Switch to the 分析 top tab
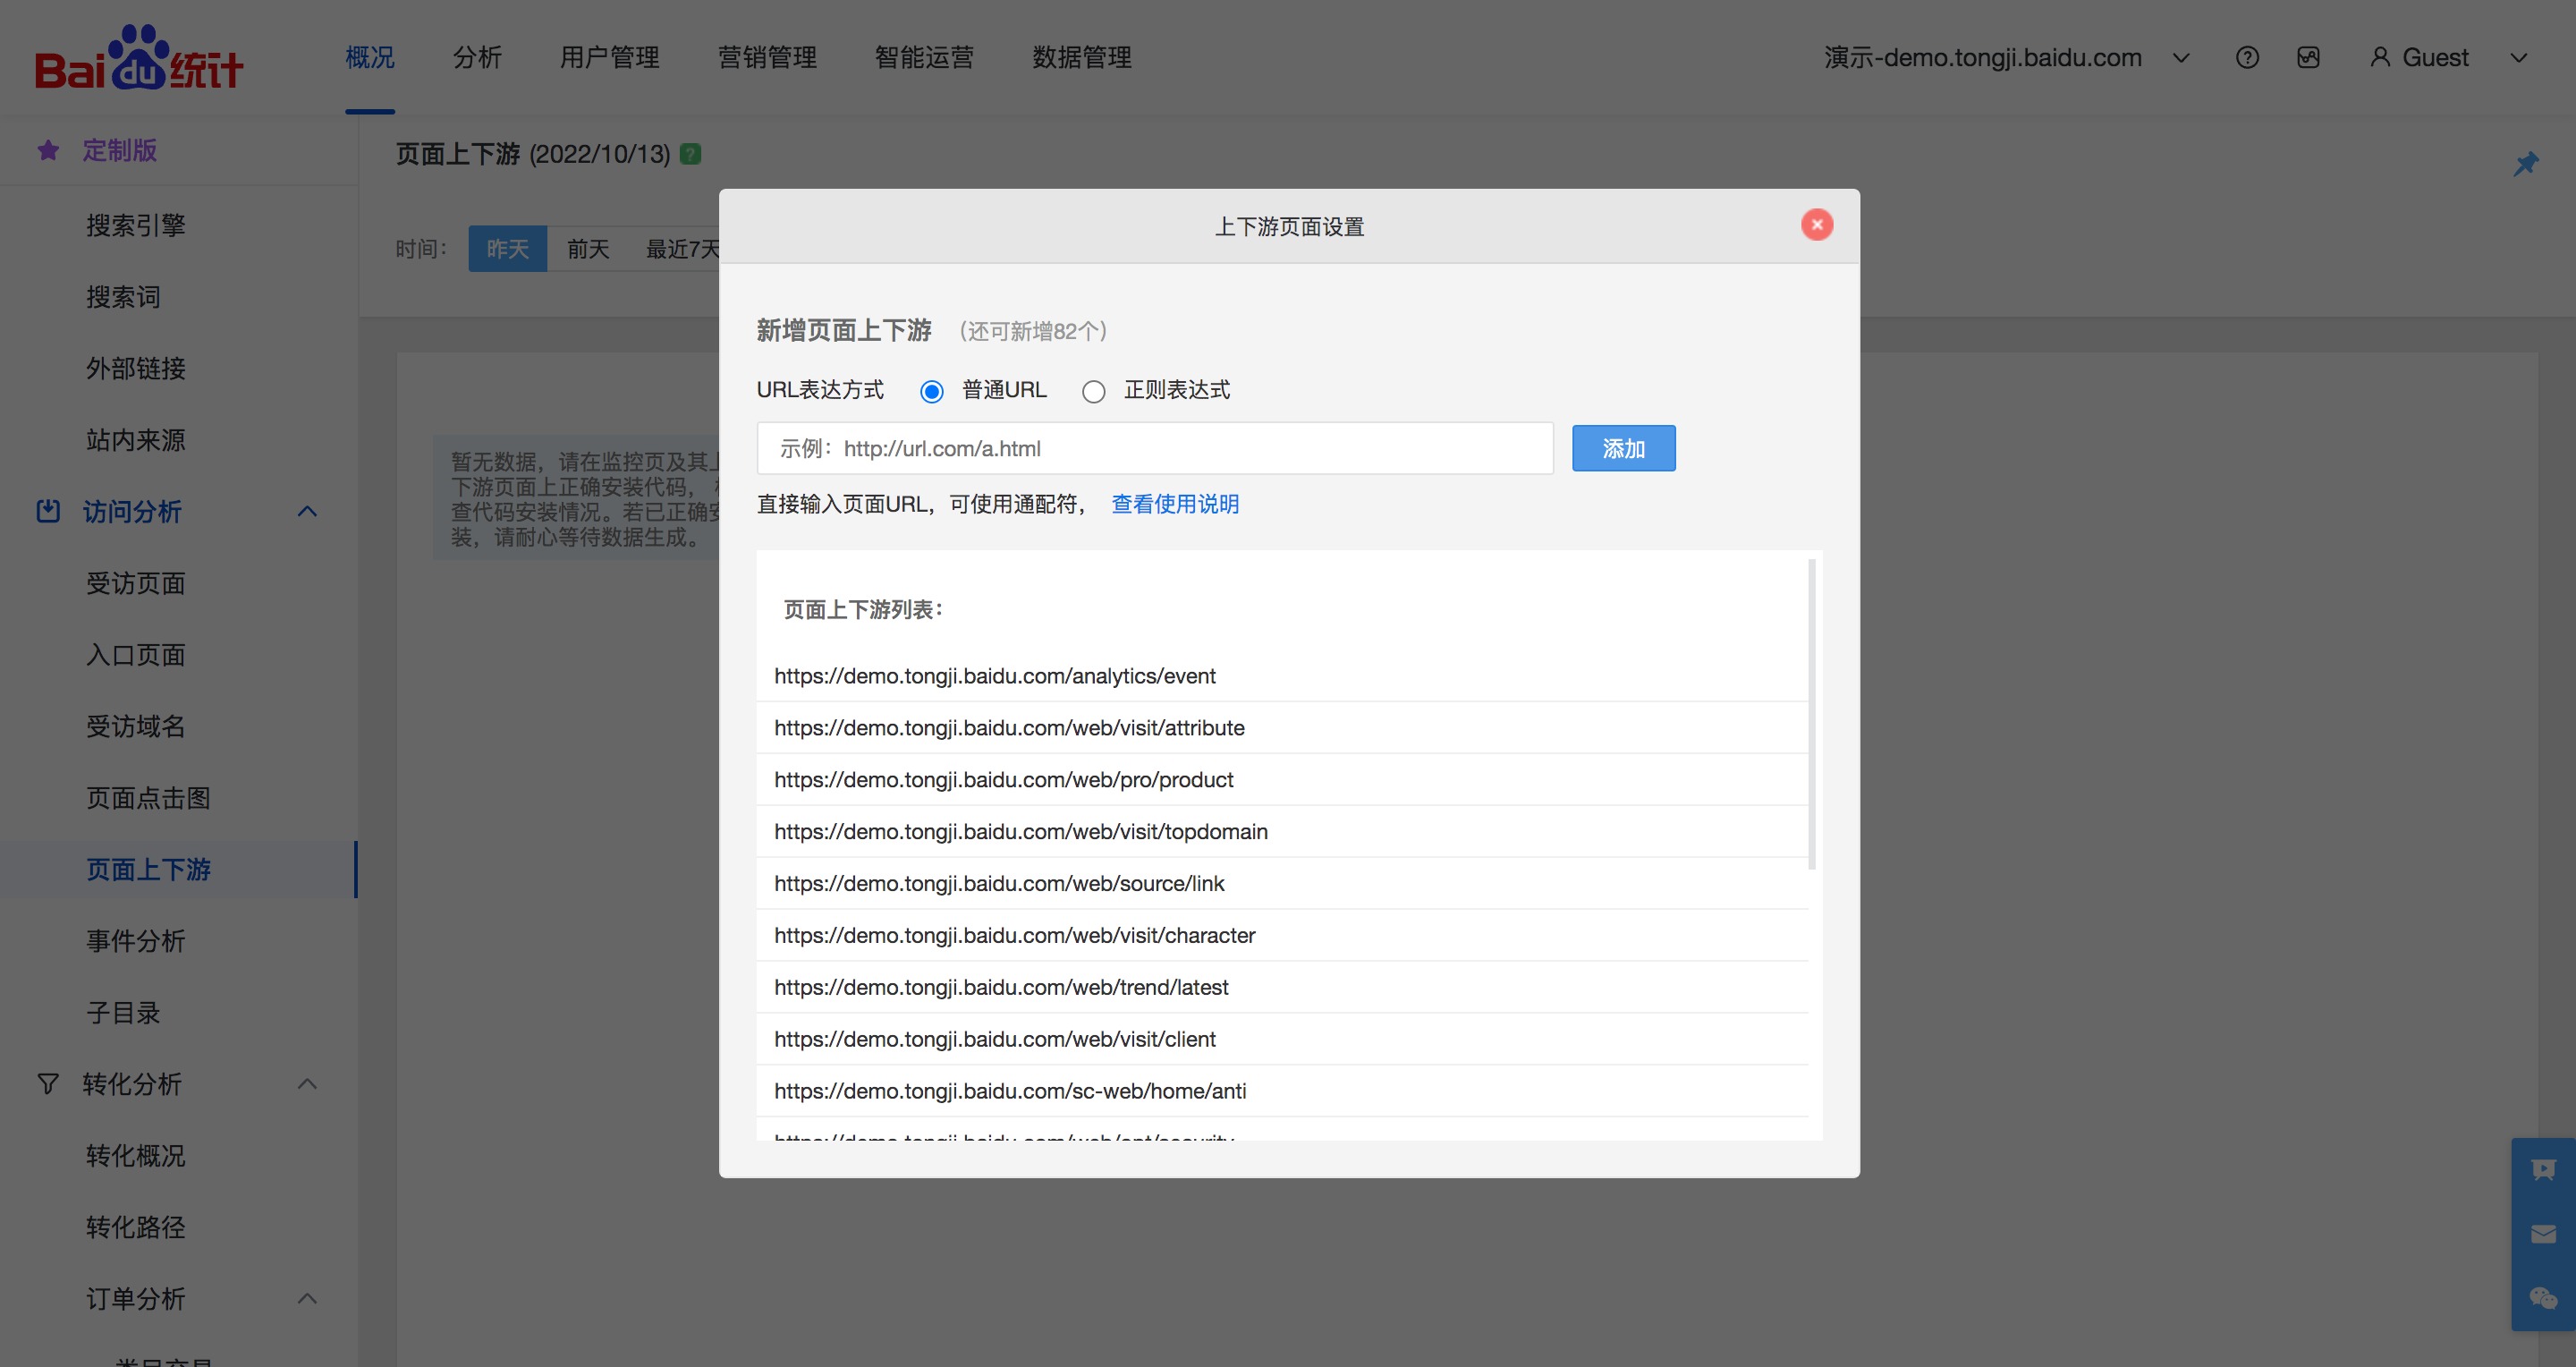This screenshot has width=2576, height=1367. tap(477, 58)
